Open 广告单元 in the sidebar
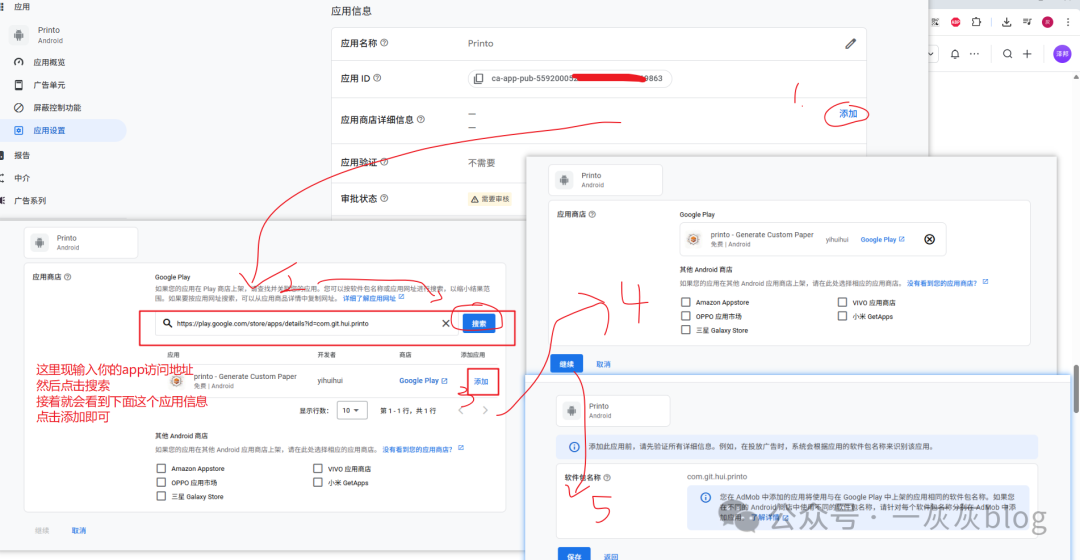1080x560 pixels. click(49, 85)
